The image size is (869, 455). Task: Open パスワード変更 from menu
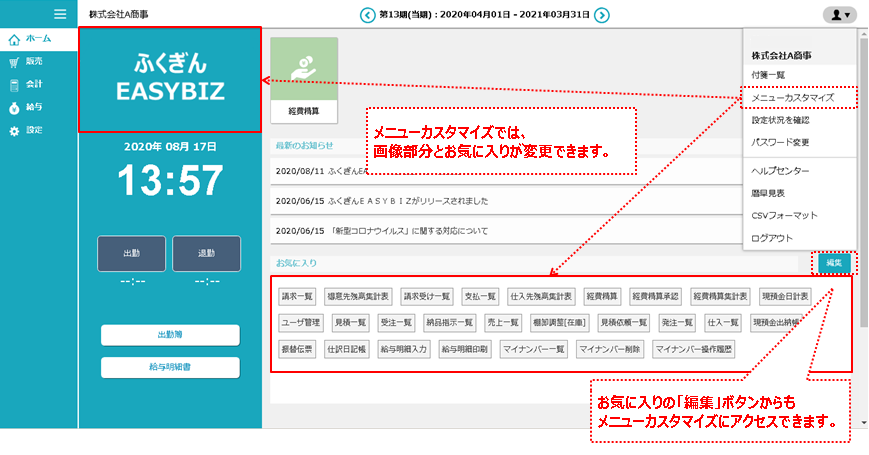point(780,142)
